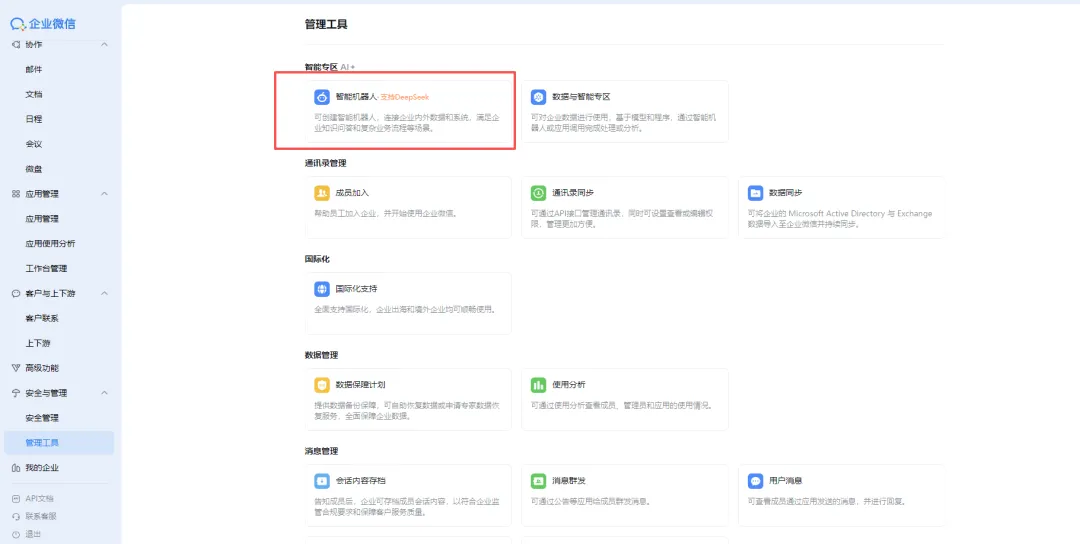
Task: Open the 成员加入 card title
Action: pyautogui.click(x=352, y=193)
